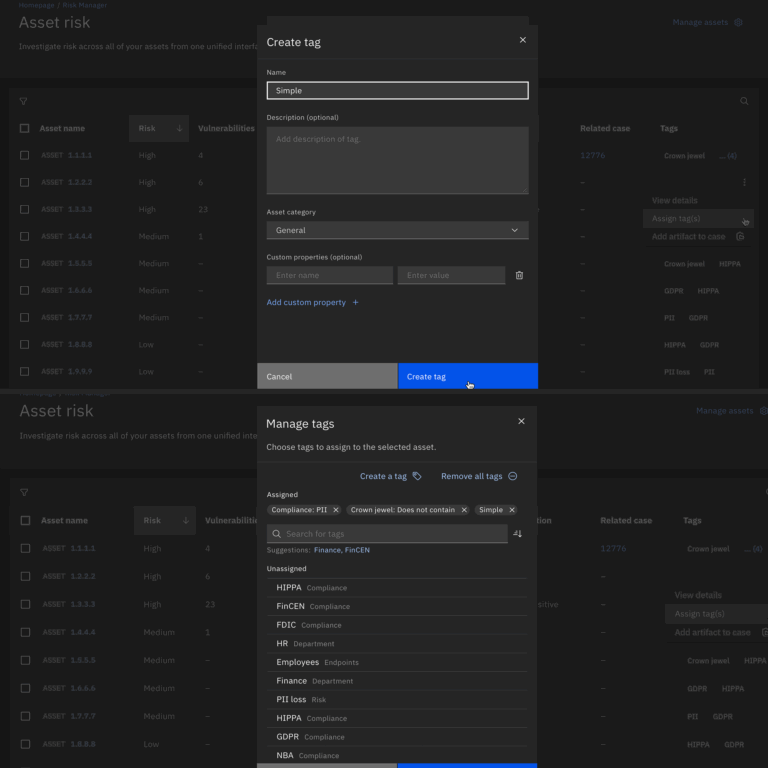Select the HR Department unassigned tag
The height and width of the screenshot is (768, 768).
pos(397,644)
